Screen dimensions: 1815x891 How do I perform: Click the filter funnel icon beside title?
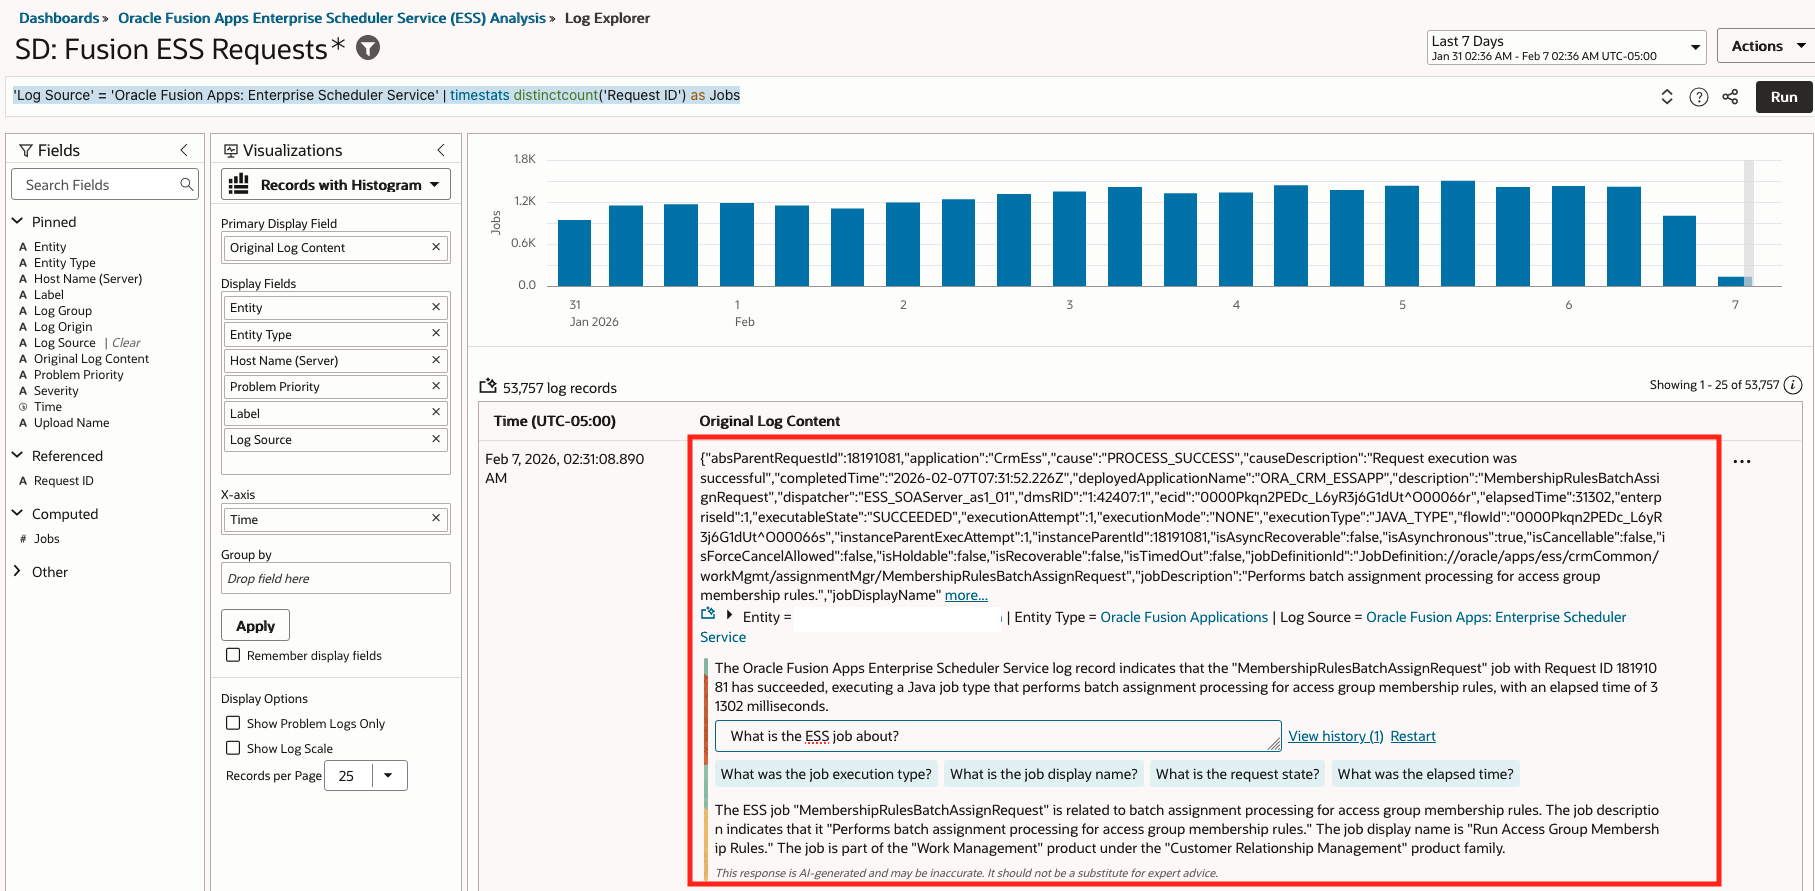coord(368,48)
